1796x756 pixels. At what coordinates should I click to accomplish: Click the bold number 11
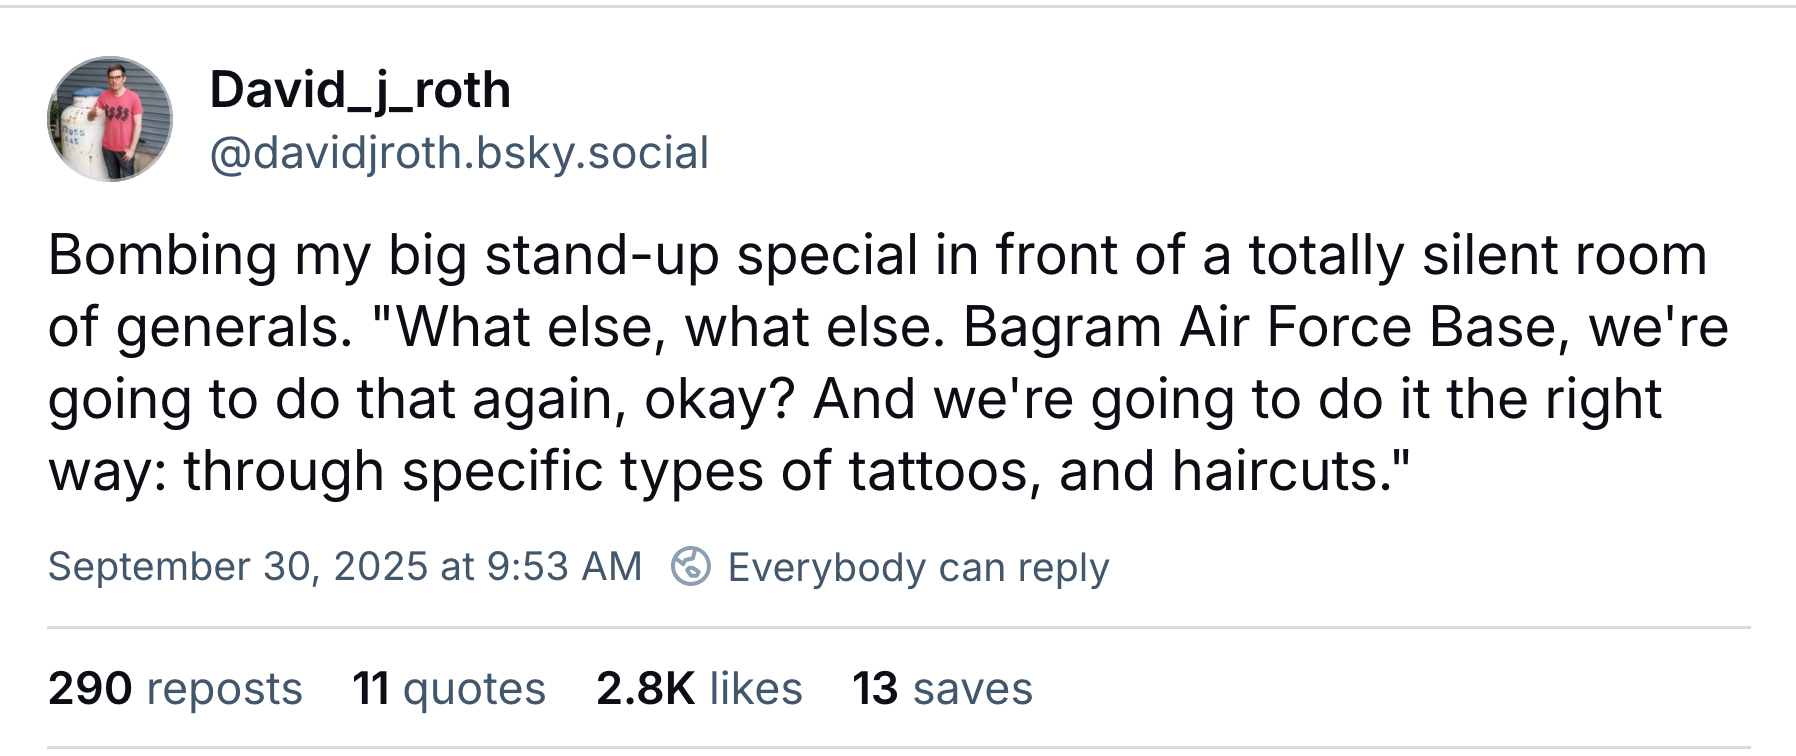coord(371,688)
